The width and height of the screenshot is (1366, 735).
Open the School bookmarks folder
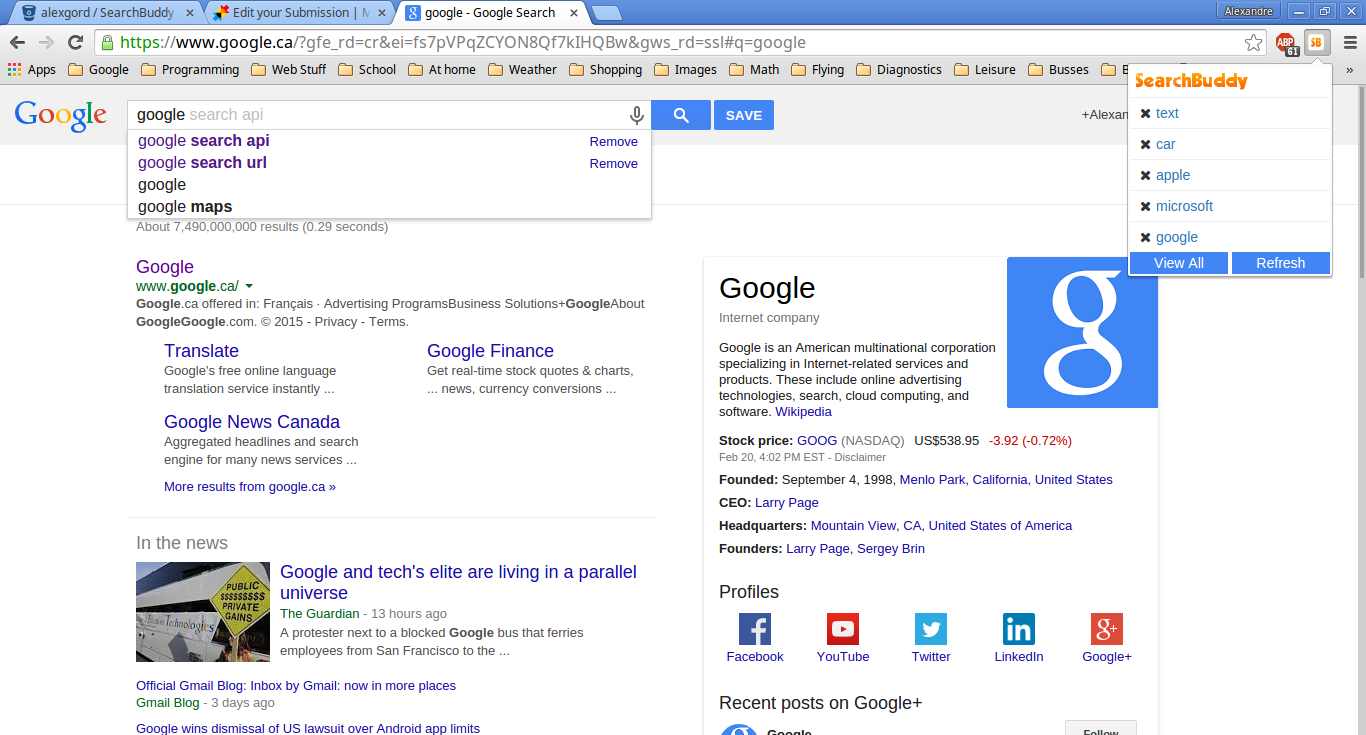tap(367, 69)
